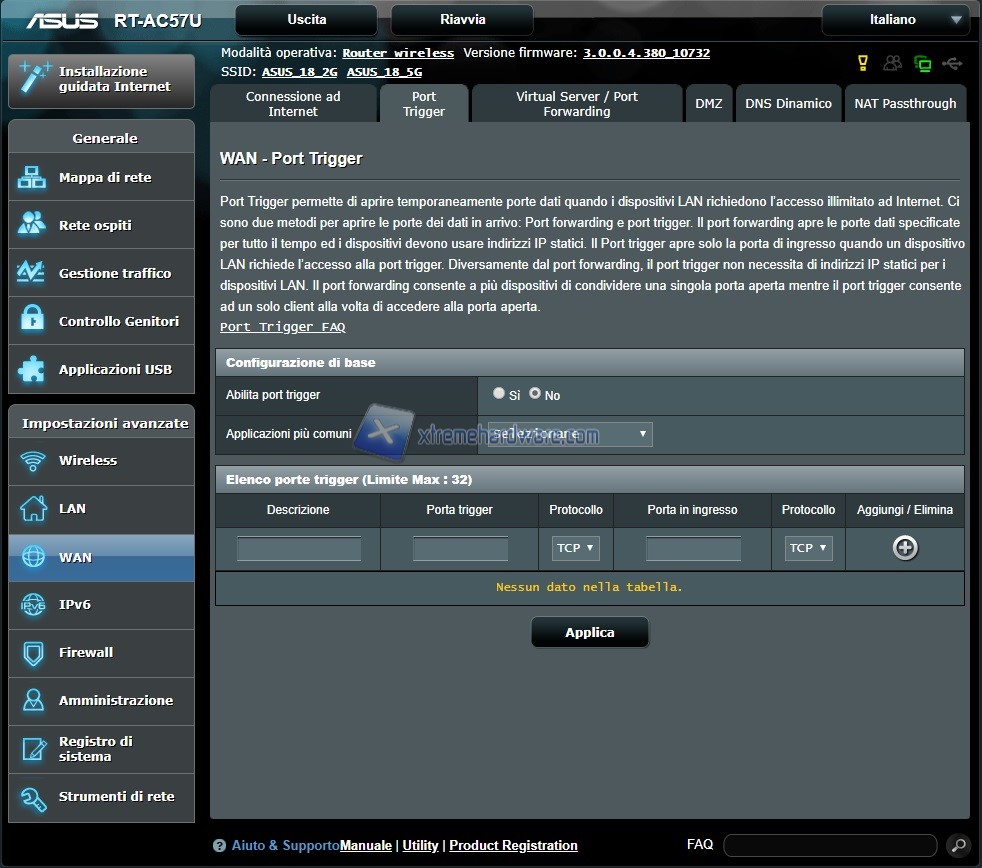The width and height of the screenshot is (982, 868).
Task: Click the FAQ search magnifier icon
Action: click(957, 845)
